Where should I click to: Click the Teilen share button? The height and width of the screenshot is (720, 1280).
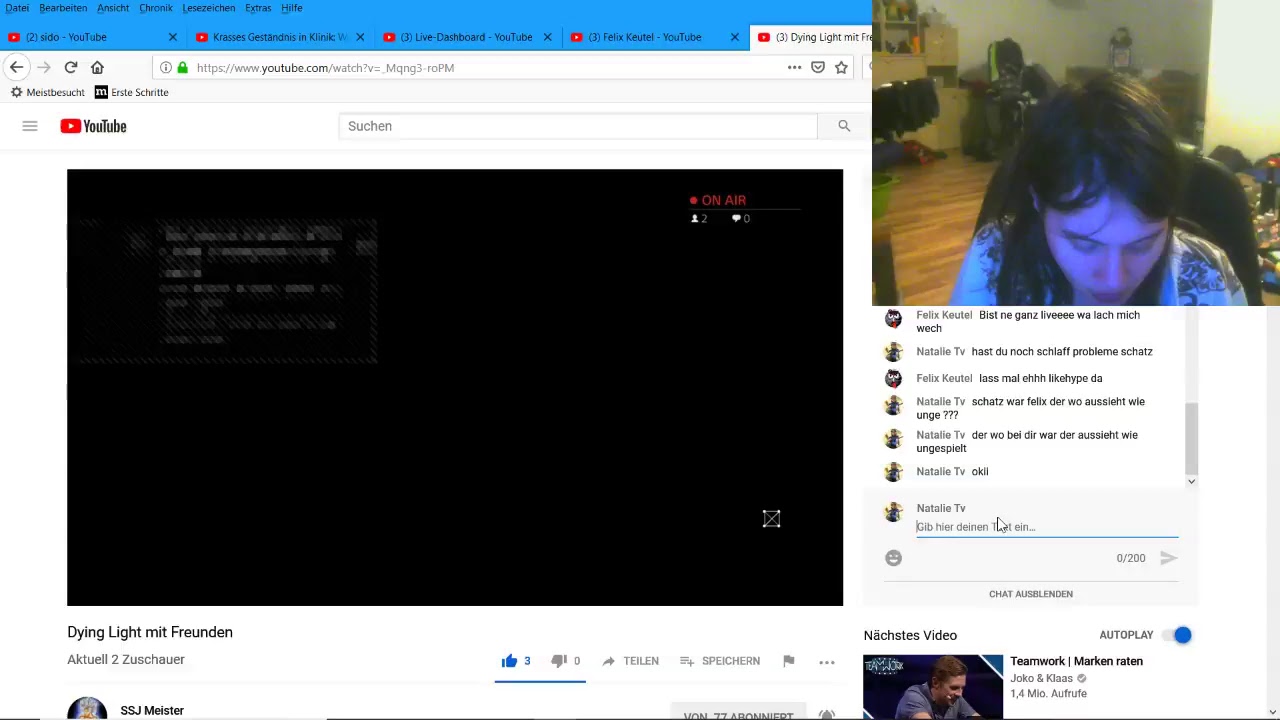(630, 661)
